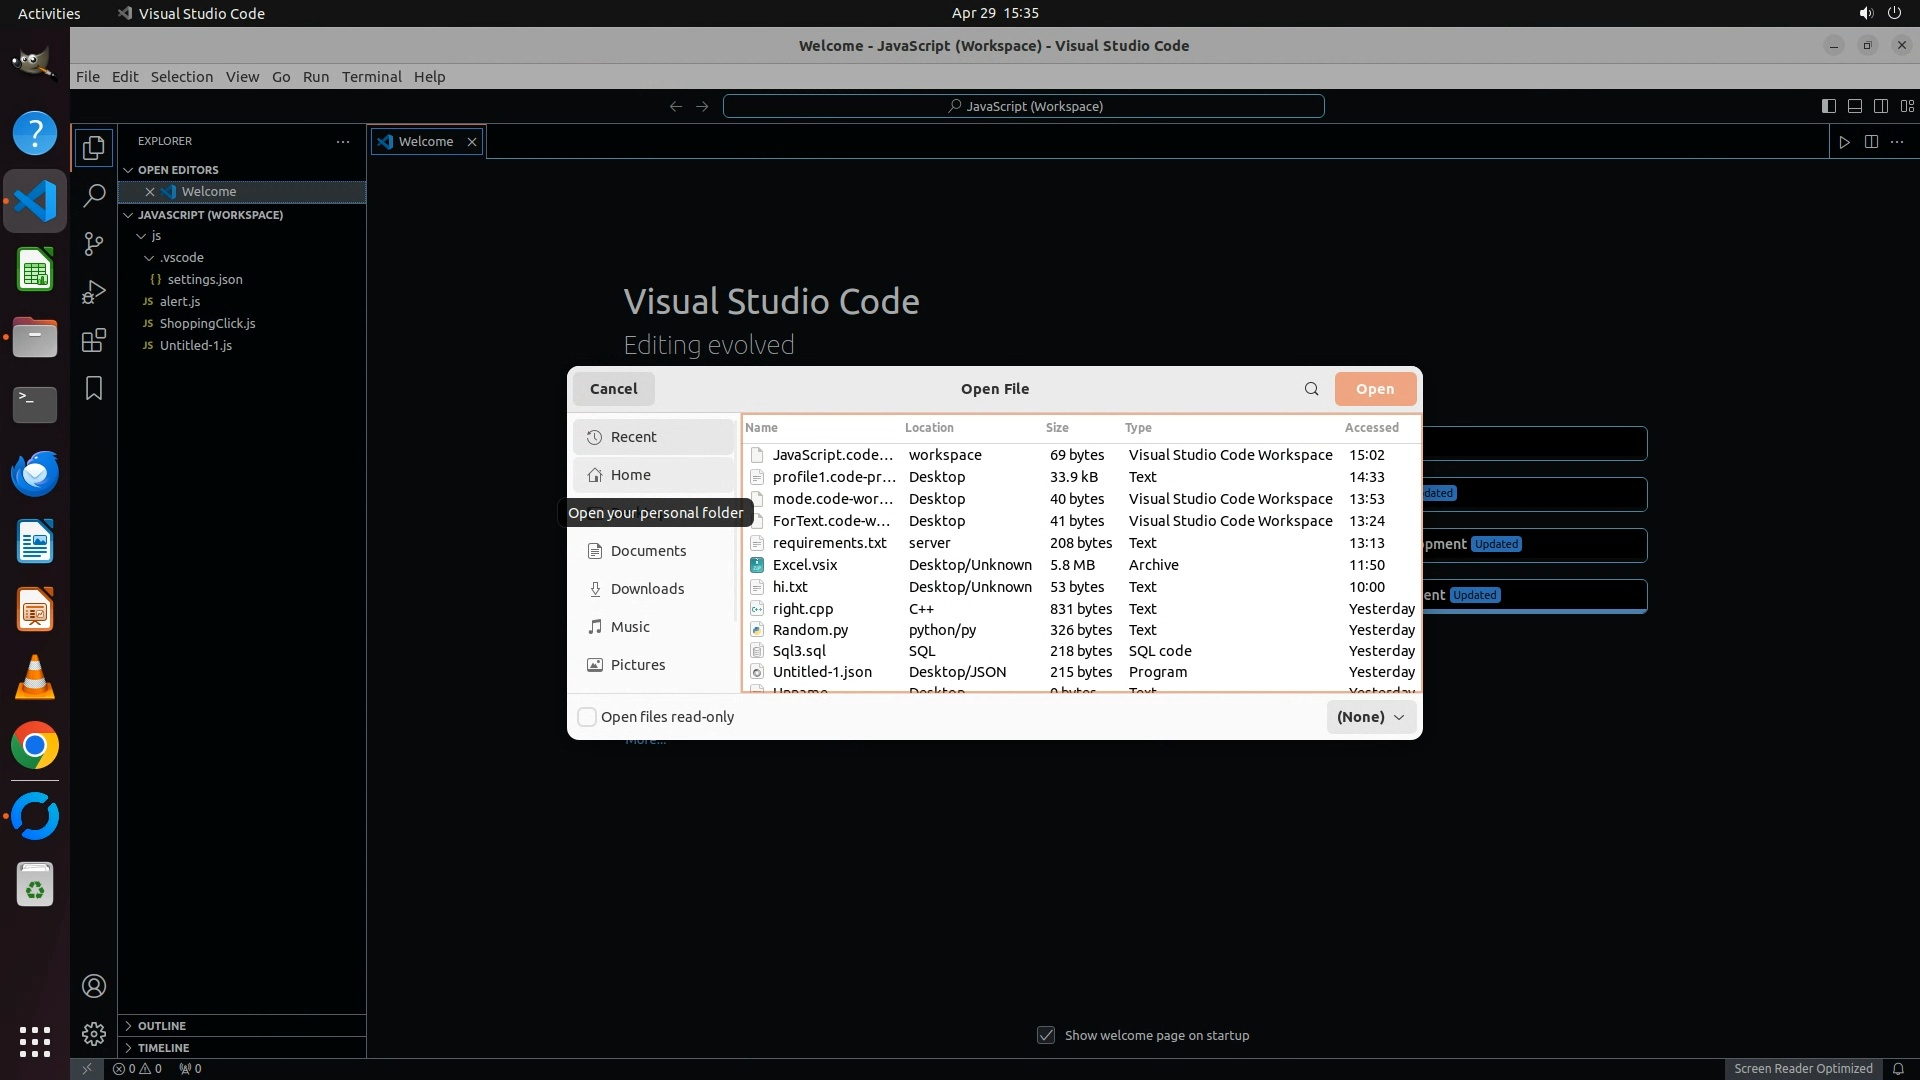Open the Source Control view icon
Viewport: 1920px width, 1080px height.
pyautogui.click(x=93, y=244)
